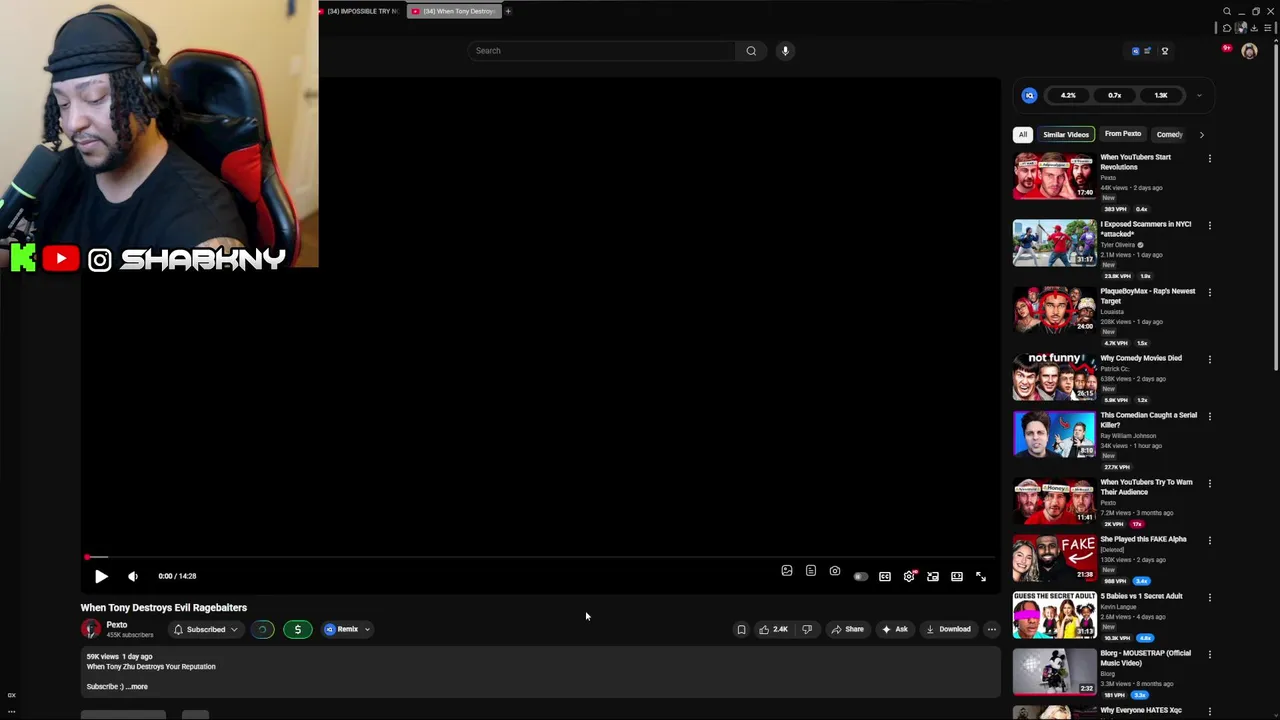Click the vidIQ stats logo icon
Screen dimensions: 1280x720
click(x=1030, y=96)
